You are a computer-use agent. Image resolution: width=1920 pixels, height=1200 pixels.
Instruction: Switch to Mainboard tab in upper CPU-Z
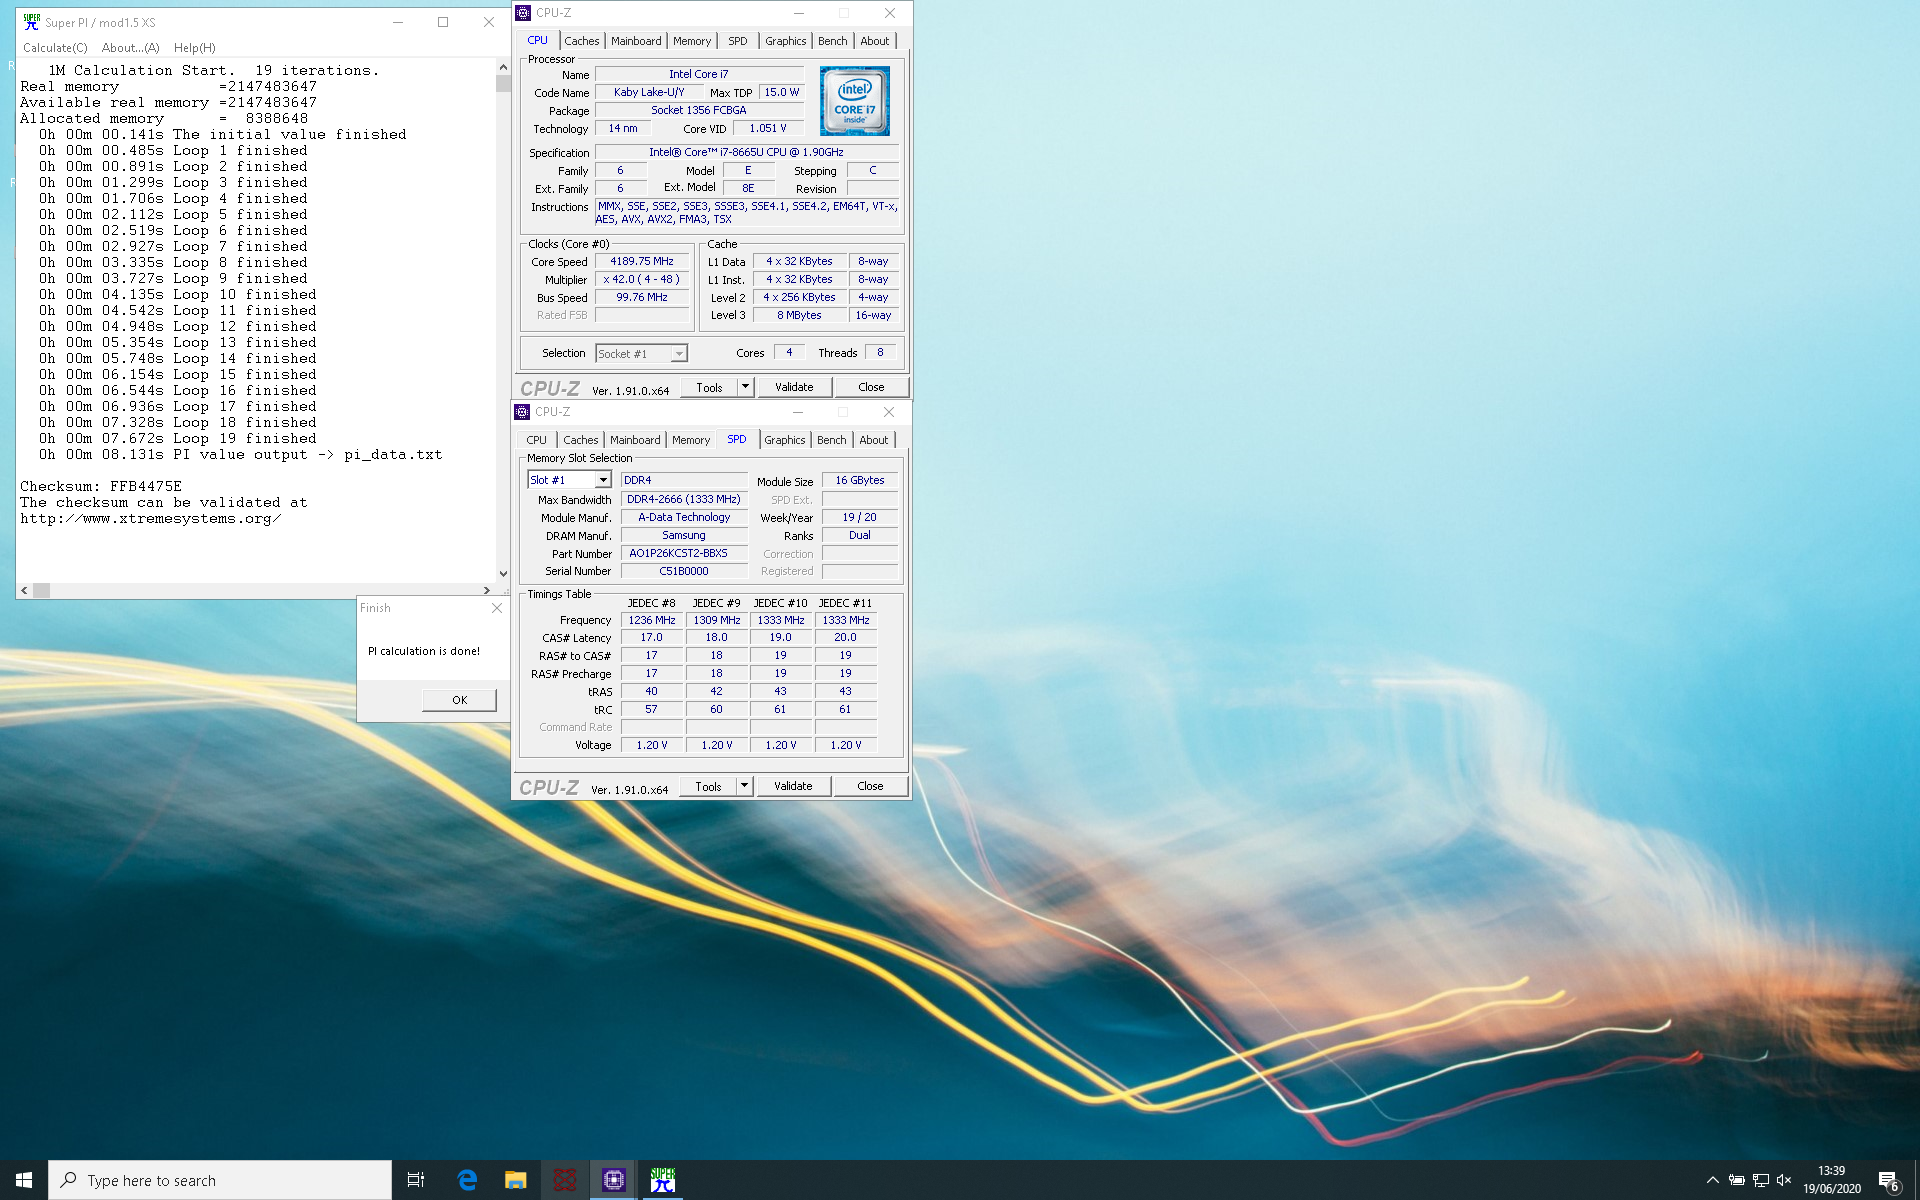tap(636, 41)
